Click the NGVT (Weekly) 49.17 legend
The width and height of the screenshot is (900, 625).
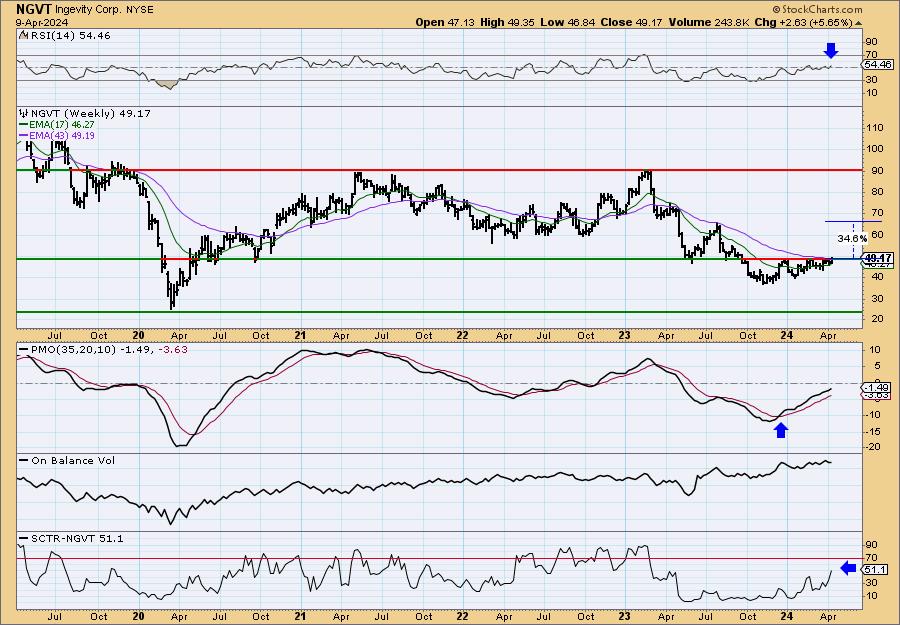(x=90, y=113)
